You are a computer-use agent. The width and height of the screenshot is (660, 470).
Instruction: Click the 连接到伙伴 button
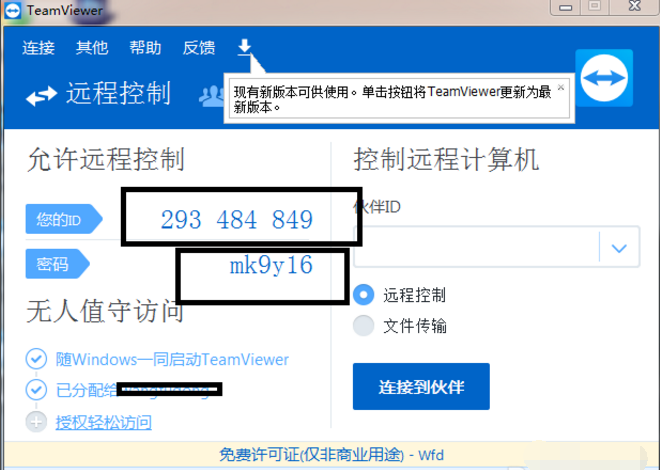tap(421, 386)
